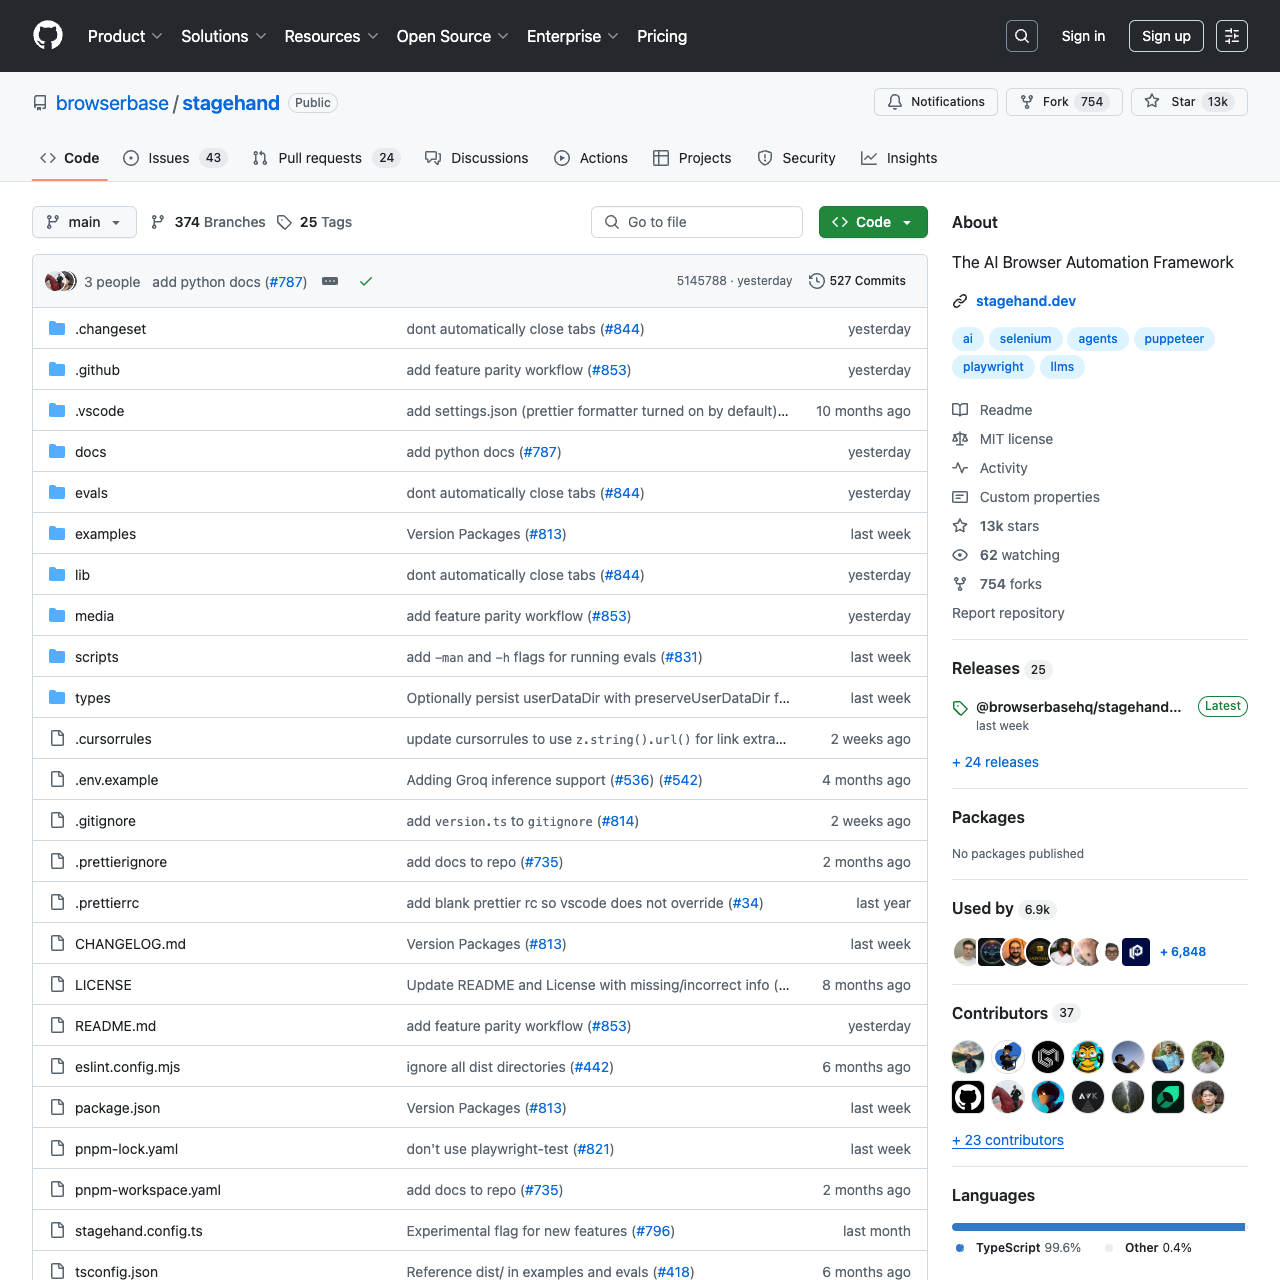This screenshot has width=1280, height=1280.
Task: Click the tag icon beside latest release
Action: pos(960,708)
